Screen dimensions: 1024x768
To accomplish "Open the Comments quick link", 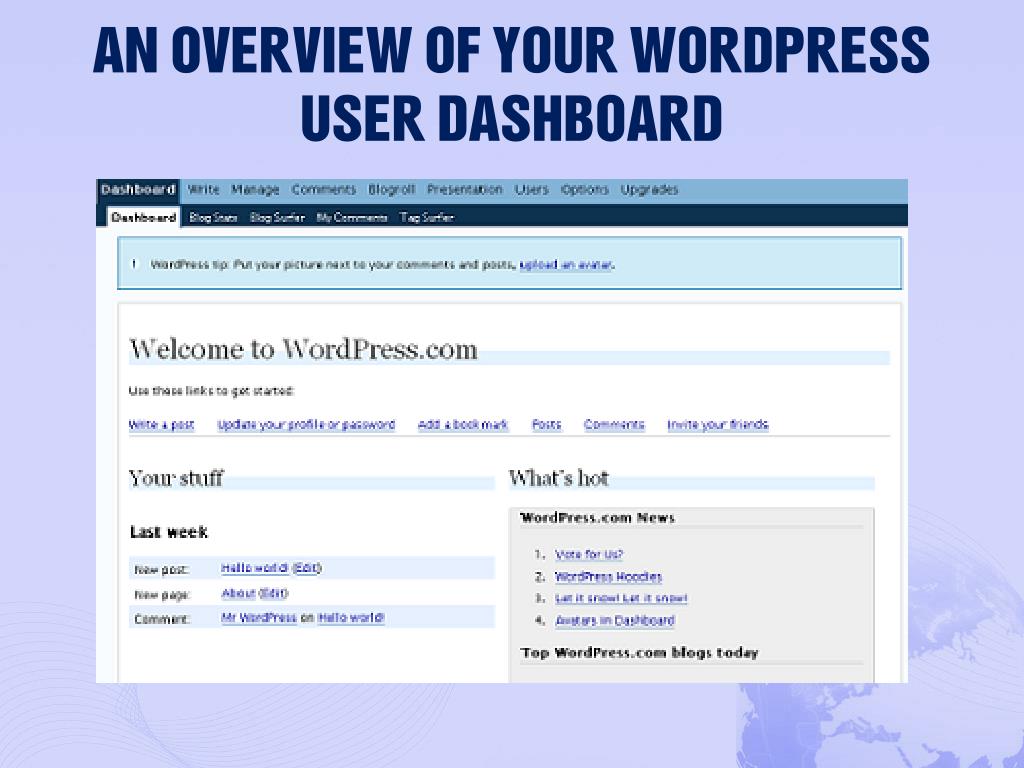I will 614,424.
